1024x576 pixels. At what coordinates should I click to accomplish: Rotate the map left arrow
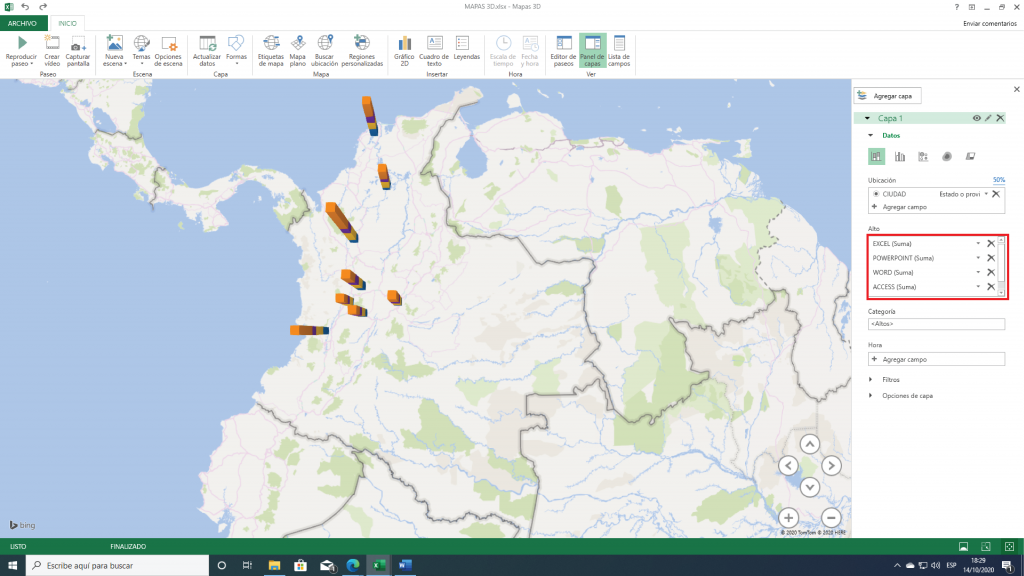788,466
